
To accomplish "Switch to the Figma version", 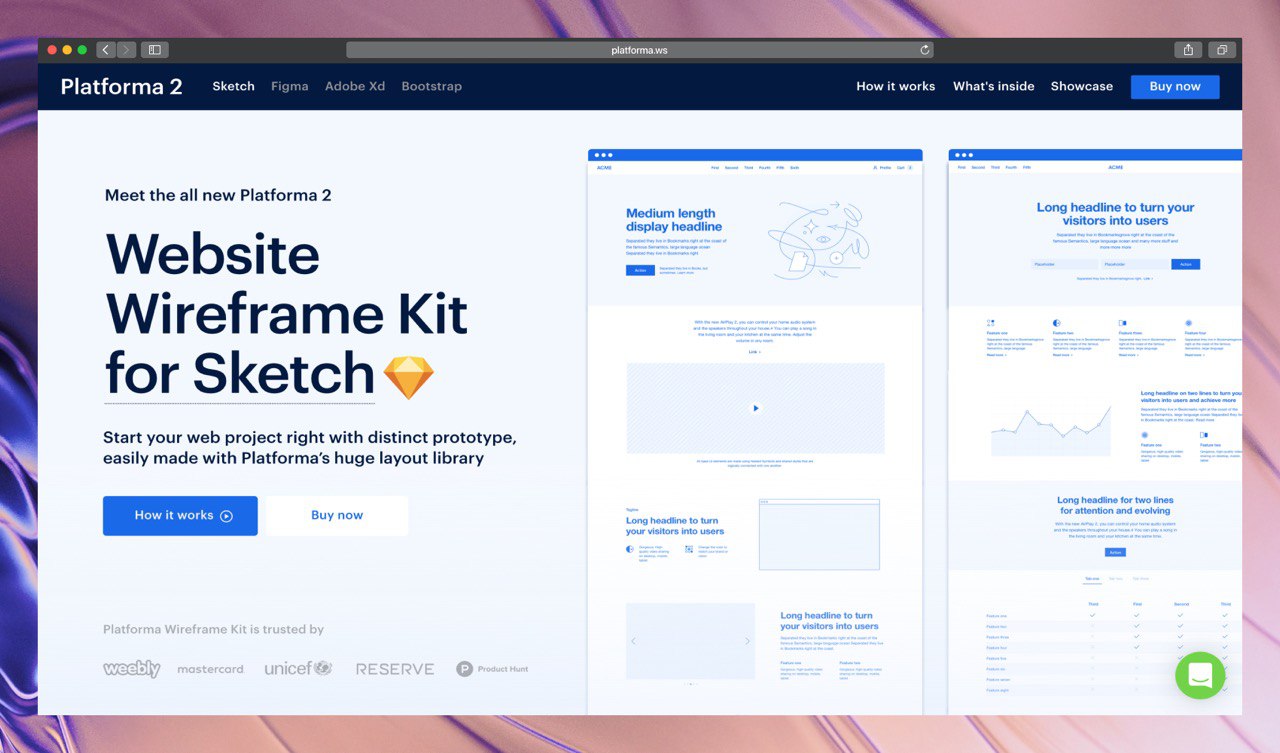I will [289, 86].
